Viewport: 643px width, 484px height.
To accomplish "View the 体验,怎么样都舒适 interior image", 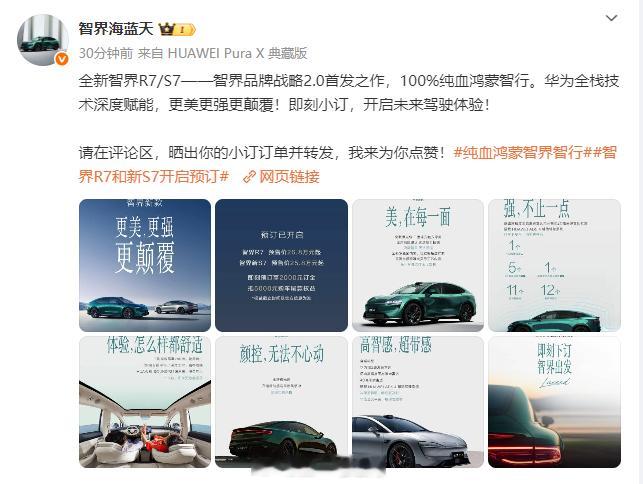I will pyautogui.click(x=145, y=402).
